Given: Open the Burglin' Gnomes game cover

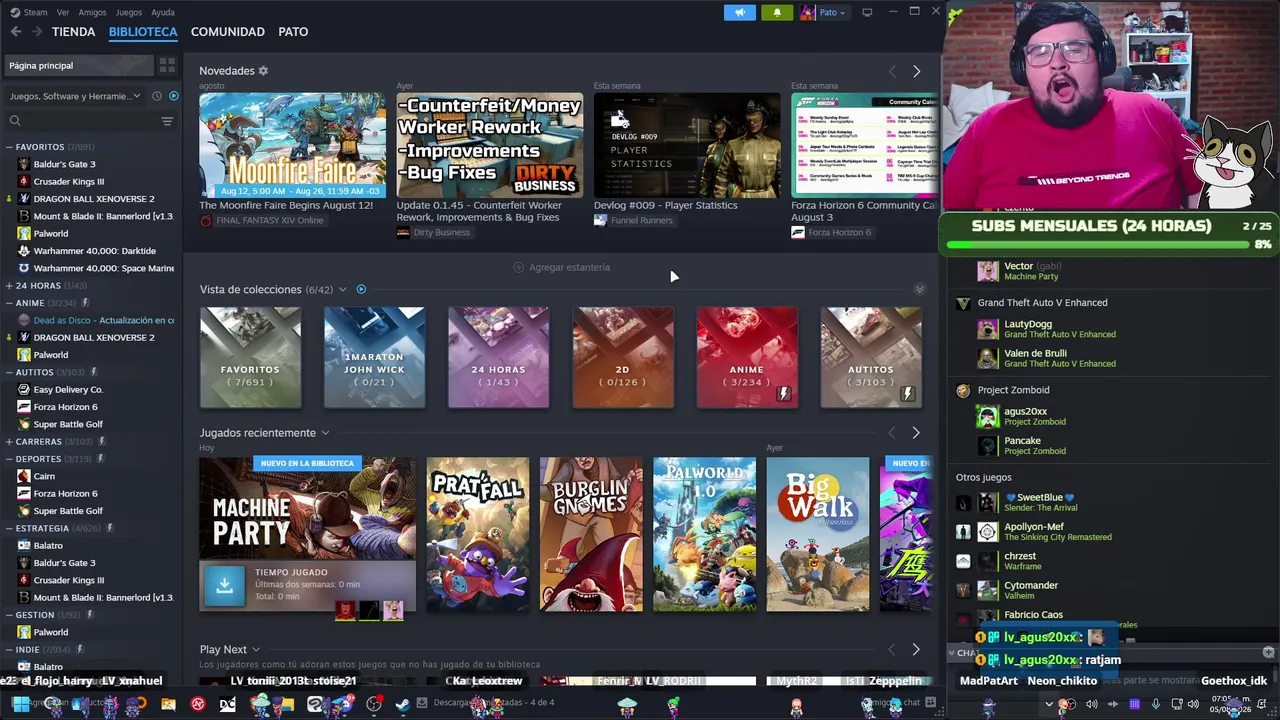Looking at the screenshot, I should 592,534.
